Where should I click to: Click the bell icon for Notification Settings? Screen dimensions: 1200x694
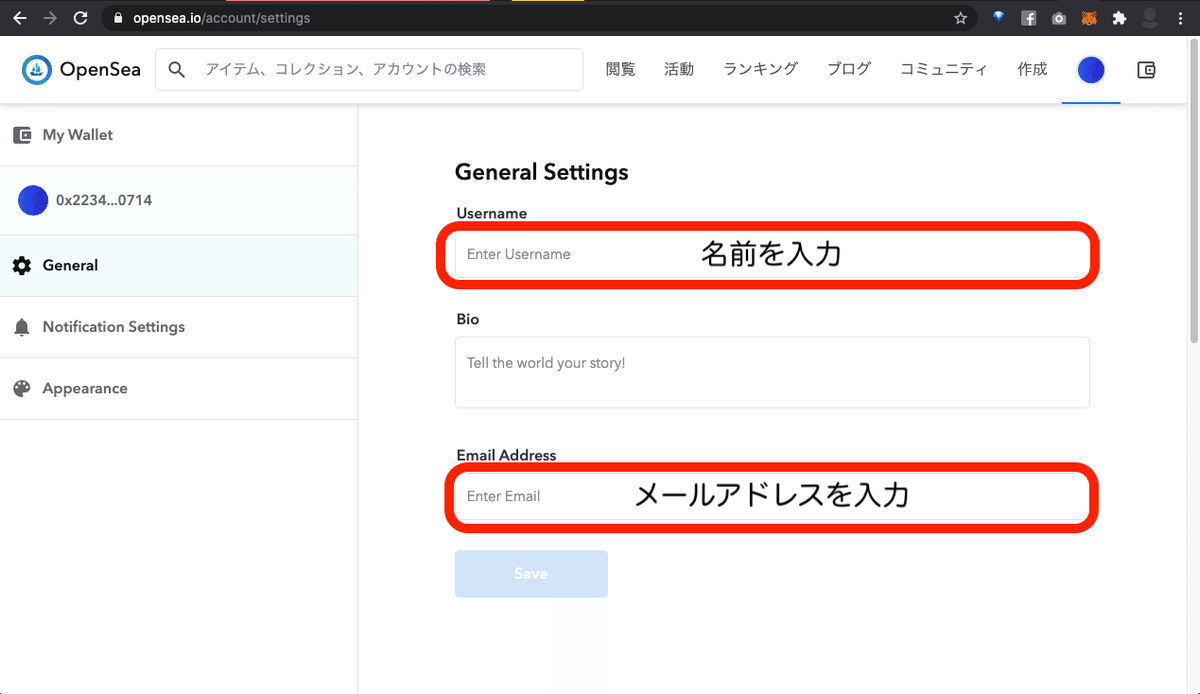coord(22,326)
